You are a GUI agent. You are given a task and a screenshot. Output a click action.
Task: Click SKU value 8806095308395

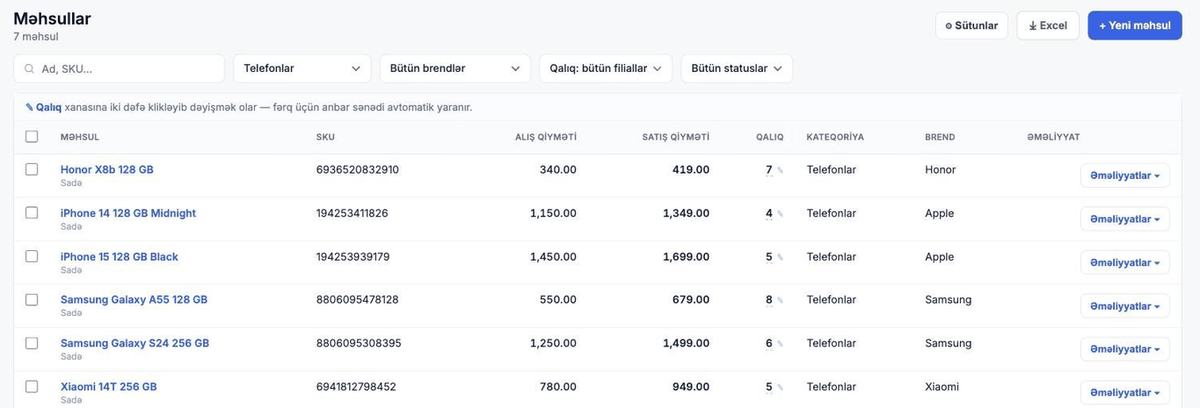point(359,343)
